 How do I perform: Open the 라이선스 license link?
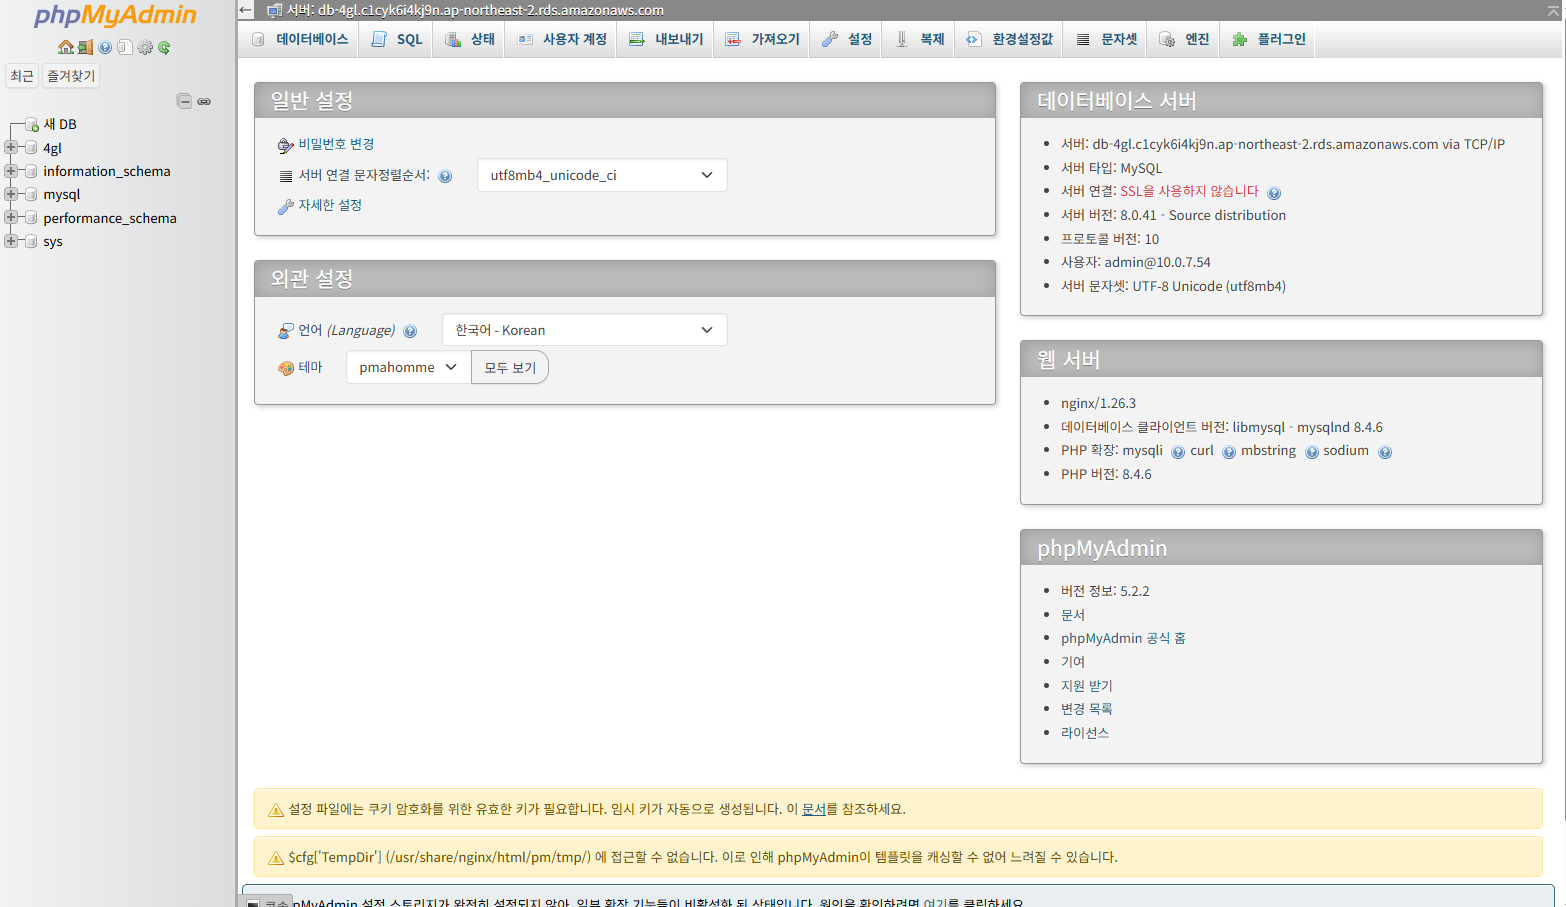pyautogui.click(x=1085, y=733)
